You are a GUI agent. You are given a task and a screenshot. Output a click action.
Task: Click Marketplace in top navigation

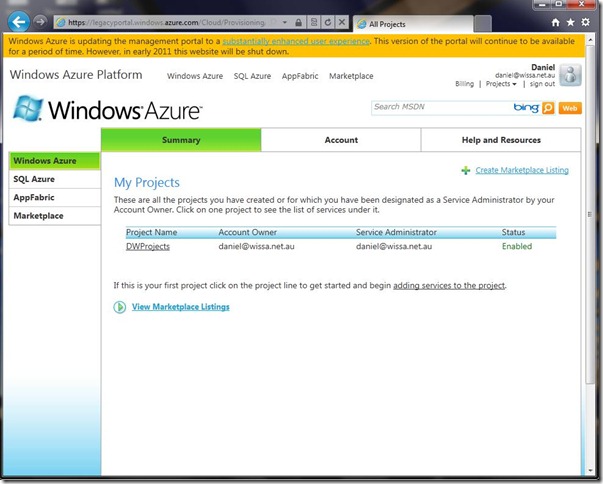coord(351,76)
